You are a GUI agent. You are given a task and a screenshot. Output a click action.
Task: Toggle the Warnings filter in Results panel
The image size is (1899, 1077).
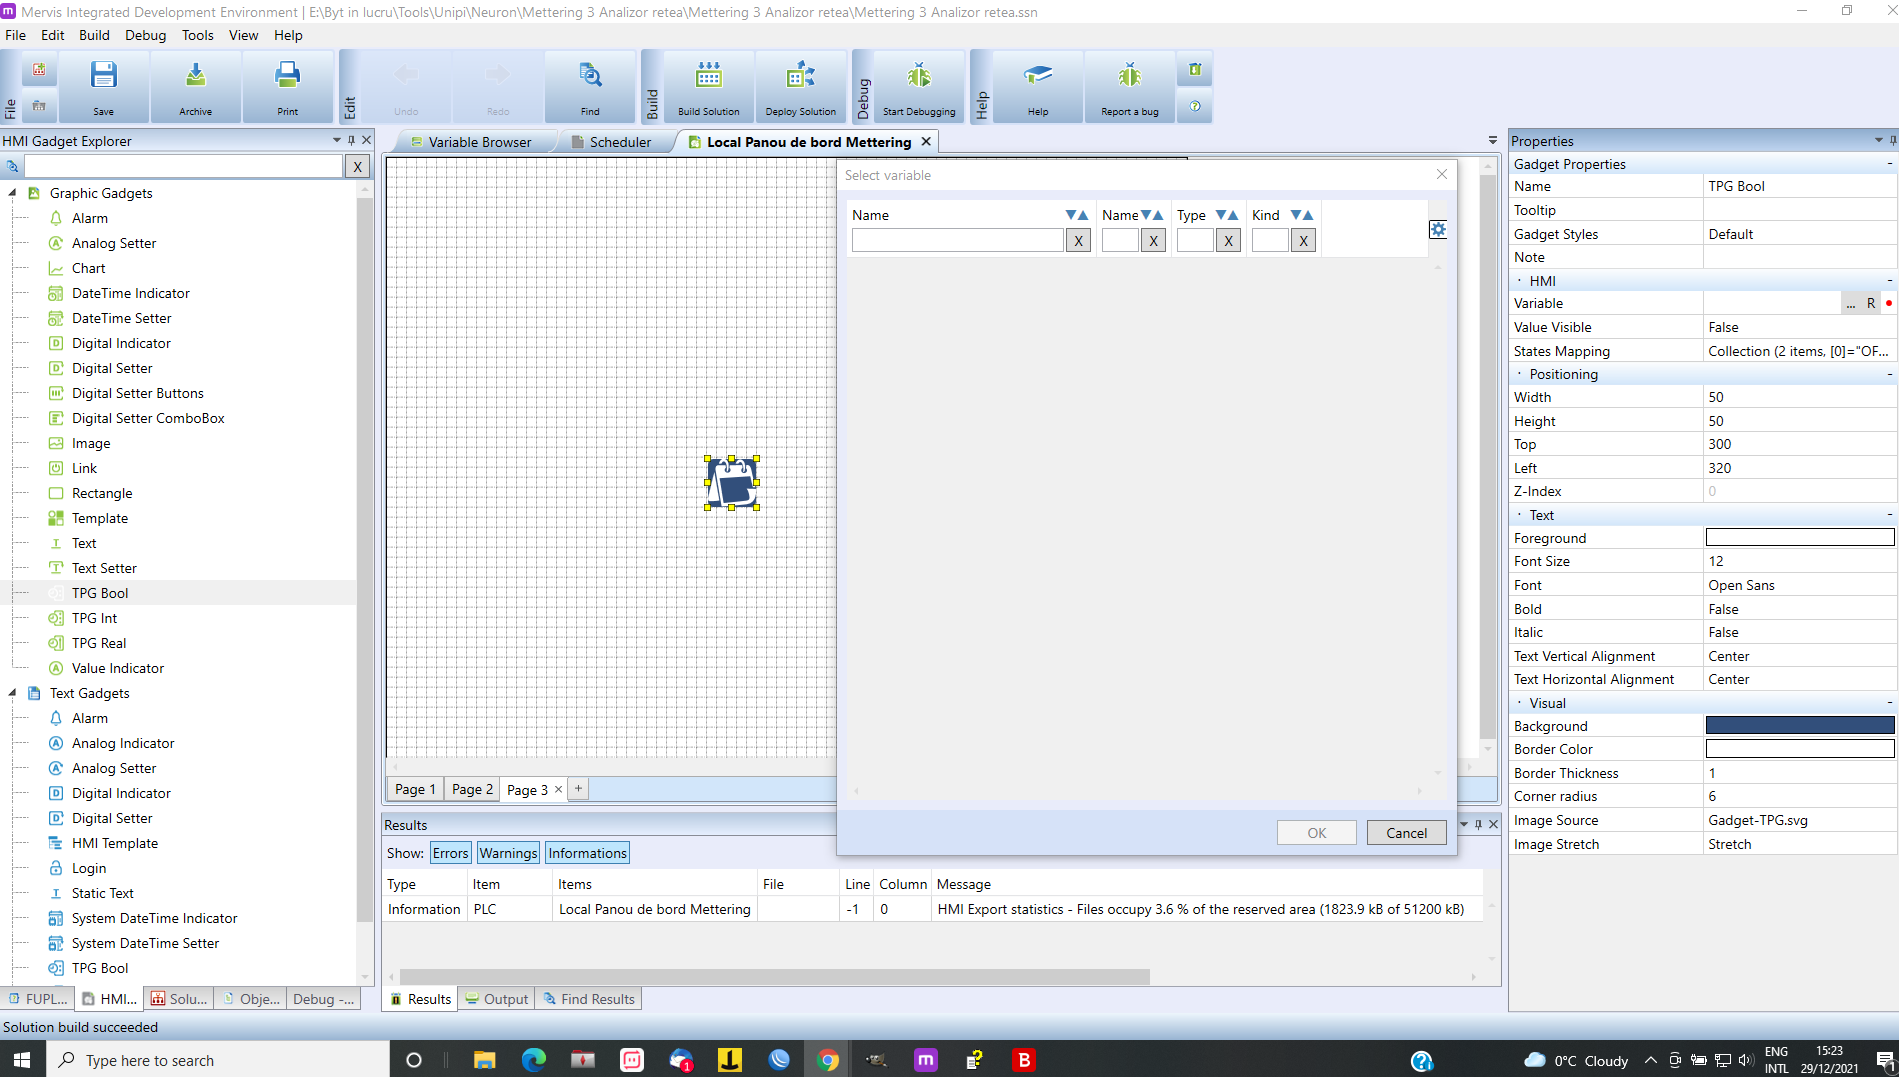click(x=508, y=852)
